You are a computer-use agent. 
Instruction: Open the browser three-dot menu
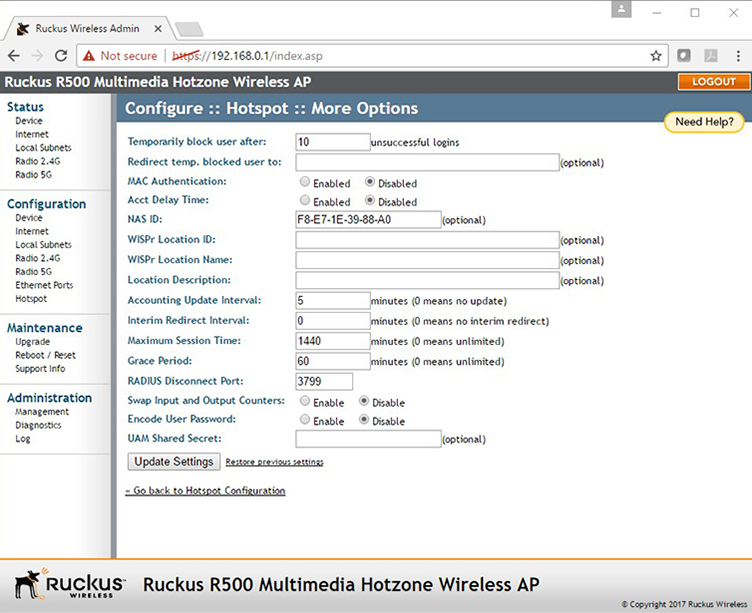(x=737, y=56)
